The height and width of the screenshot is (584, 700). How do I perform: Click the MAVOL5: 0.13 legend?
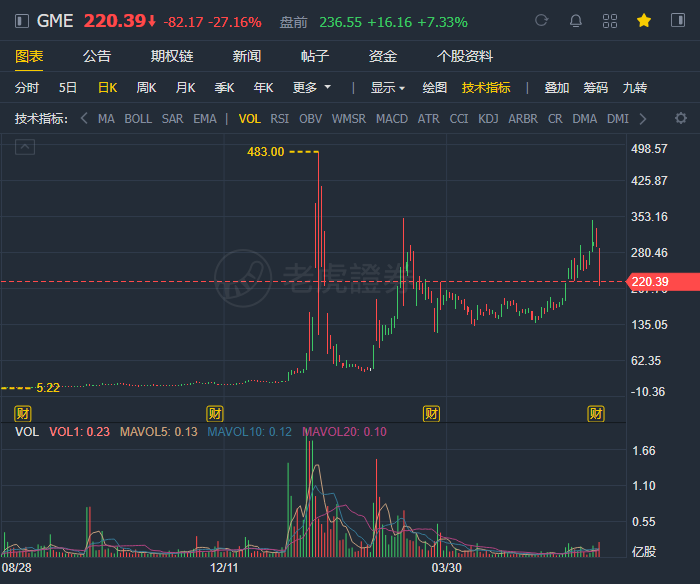[x=158, y=432]
